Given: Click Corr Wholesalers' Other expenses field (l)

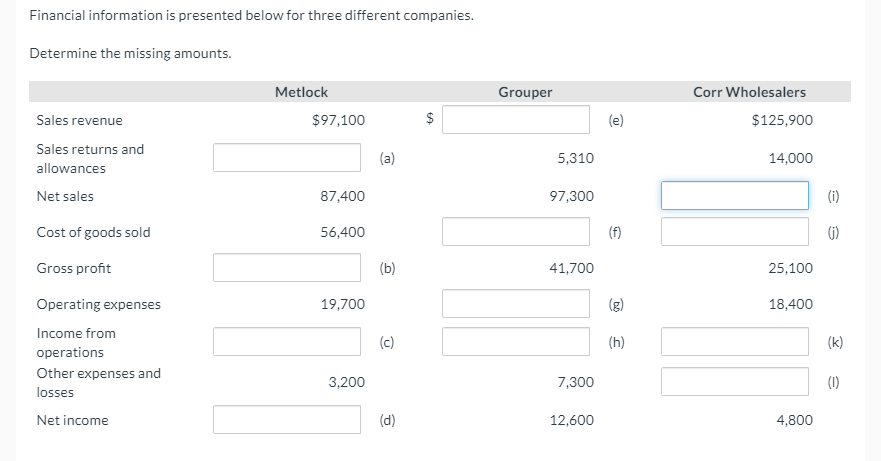Looking at the screenshot, I should point(735,381).
